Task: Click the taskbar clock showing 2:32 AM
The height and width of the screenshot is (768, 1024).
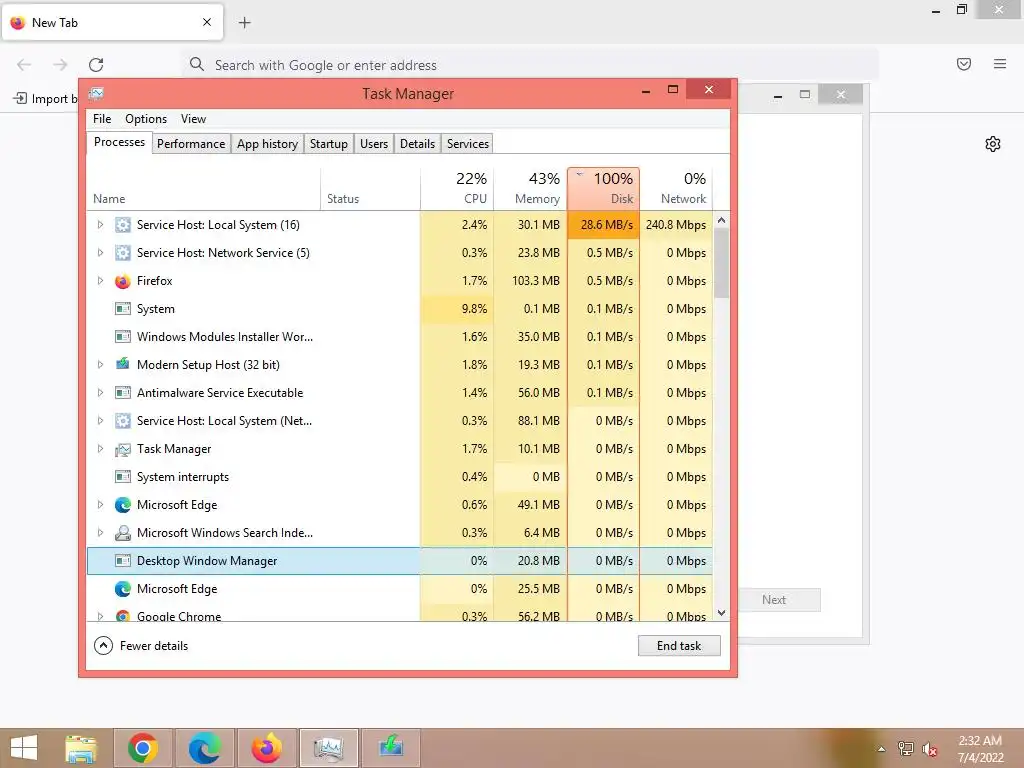Action: click(980, 749)
